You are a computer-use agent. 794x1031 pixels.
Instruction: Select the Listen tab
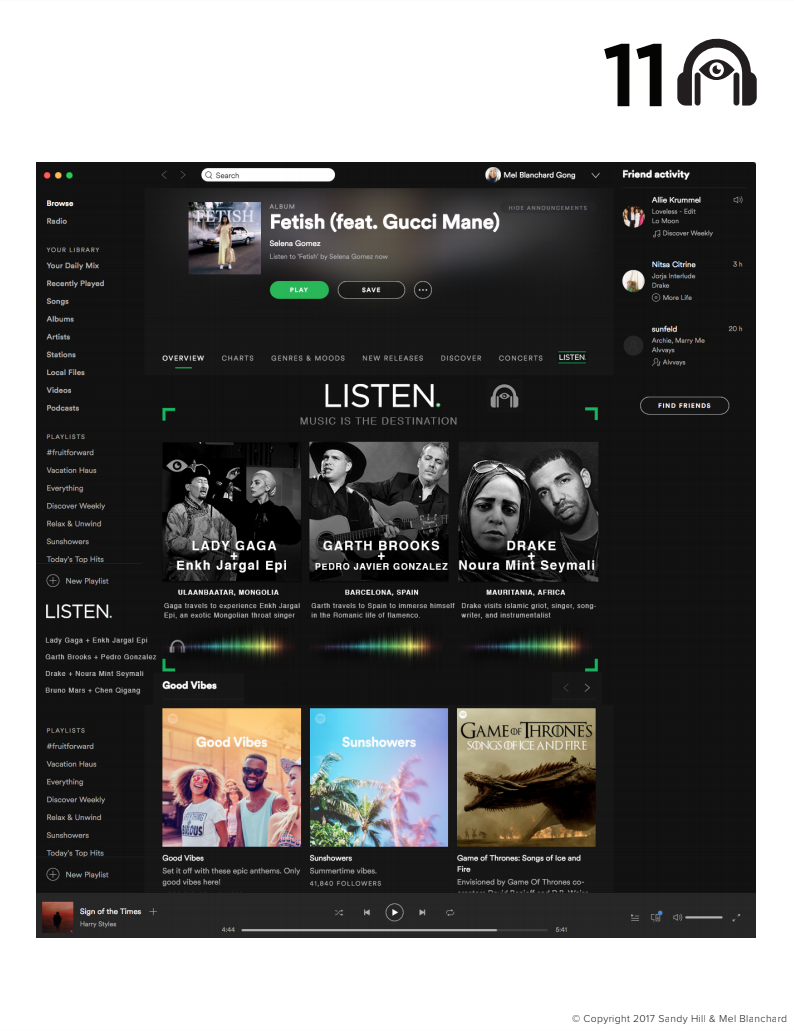point(572,358)
